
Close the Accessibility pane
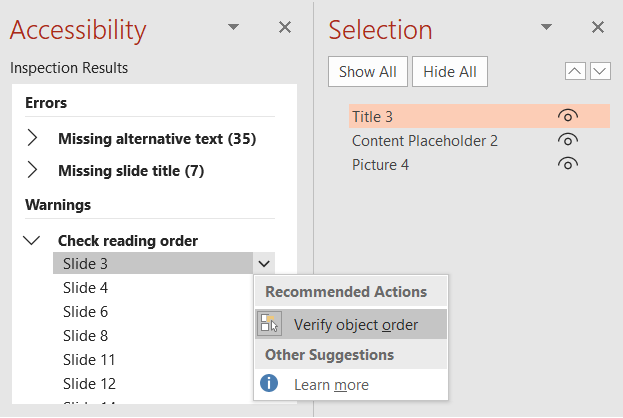pos(285,27)
